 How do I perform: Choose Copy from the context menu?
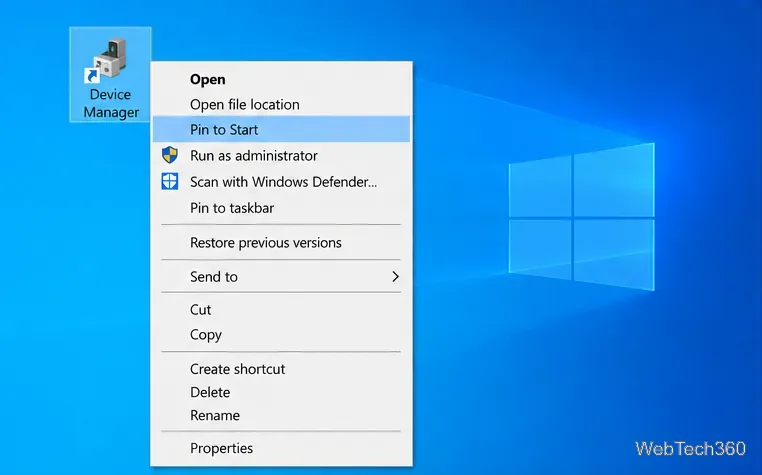click(281, 334)
